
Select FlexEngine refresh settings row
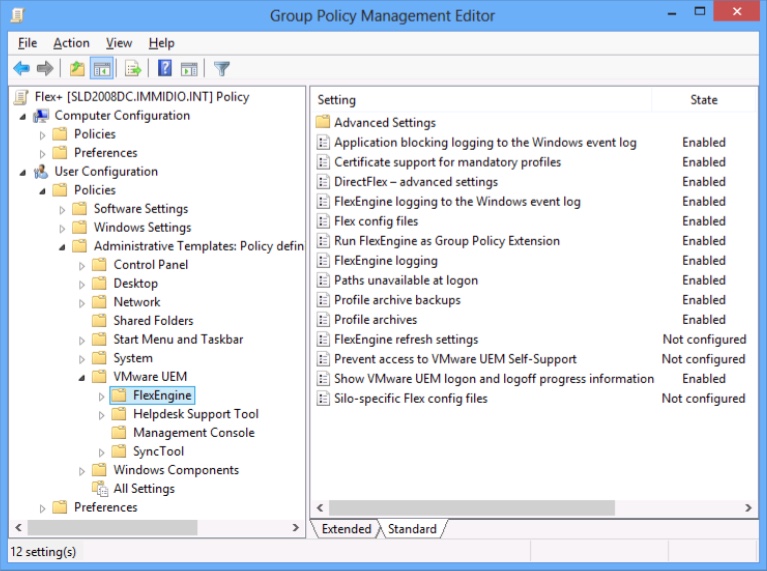(x=406, y=339)
